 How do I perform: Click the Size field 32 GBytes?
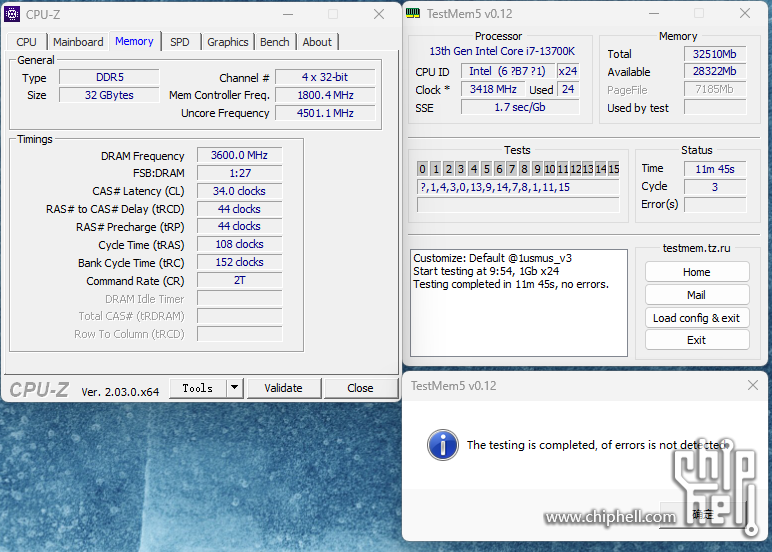tap(109, 95)
